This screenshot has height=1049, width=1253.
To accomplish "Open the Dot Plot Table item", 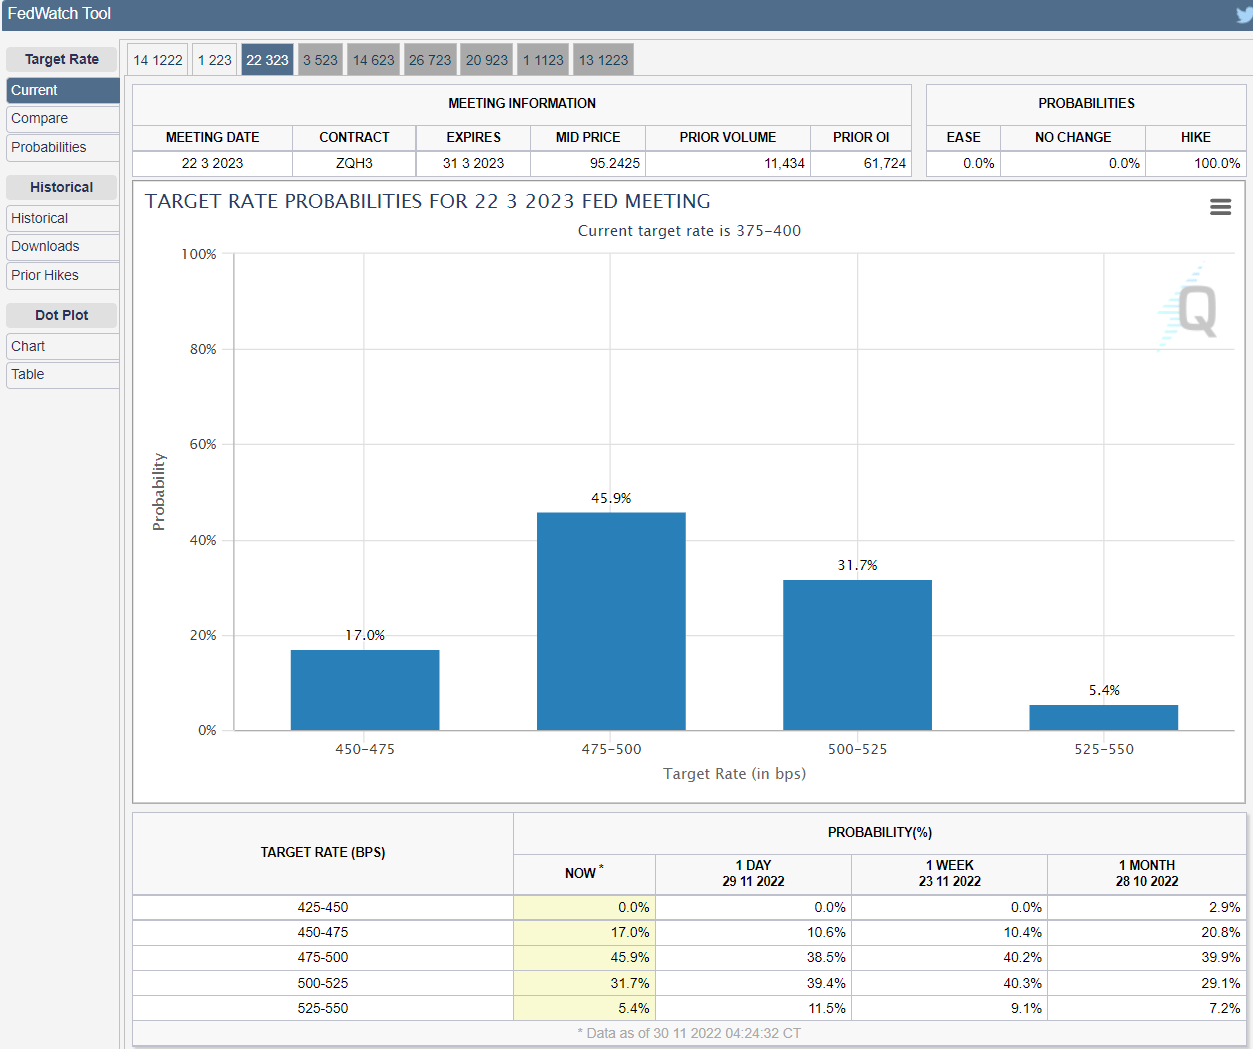I will [63, 374].
